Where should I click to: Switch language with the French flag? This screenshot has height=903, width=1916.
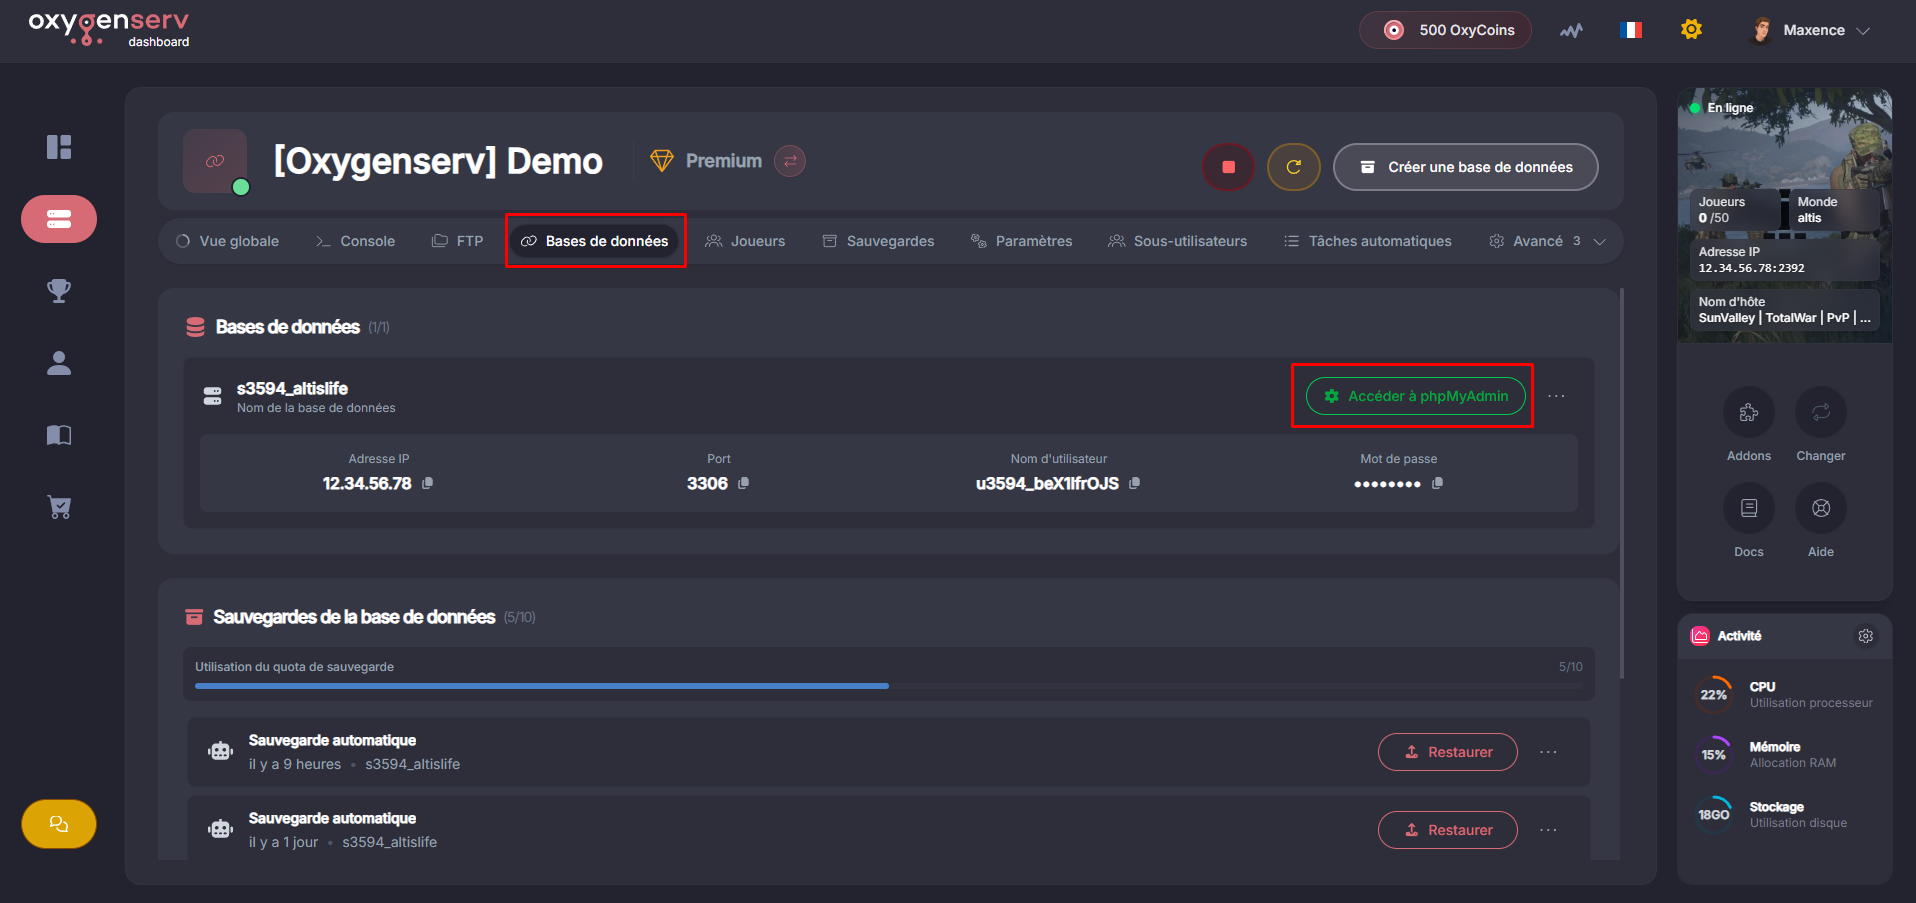point(1631,30)
